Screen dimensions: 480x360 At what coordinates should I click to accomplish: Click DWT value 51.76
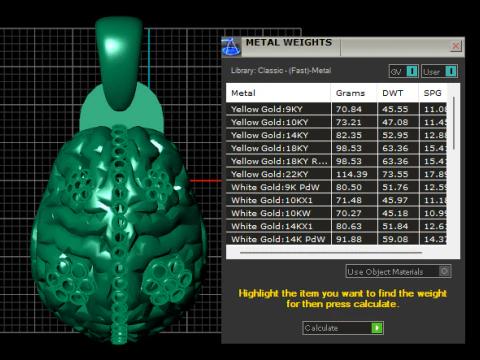tap(395, 187)
